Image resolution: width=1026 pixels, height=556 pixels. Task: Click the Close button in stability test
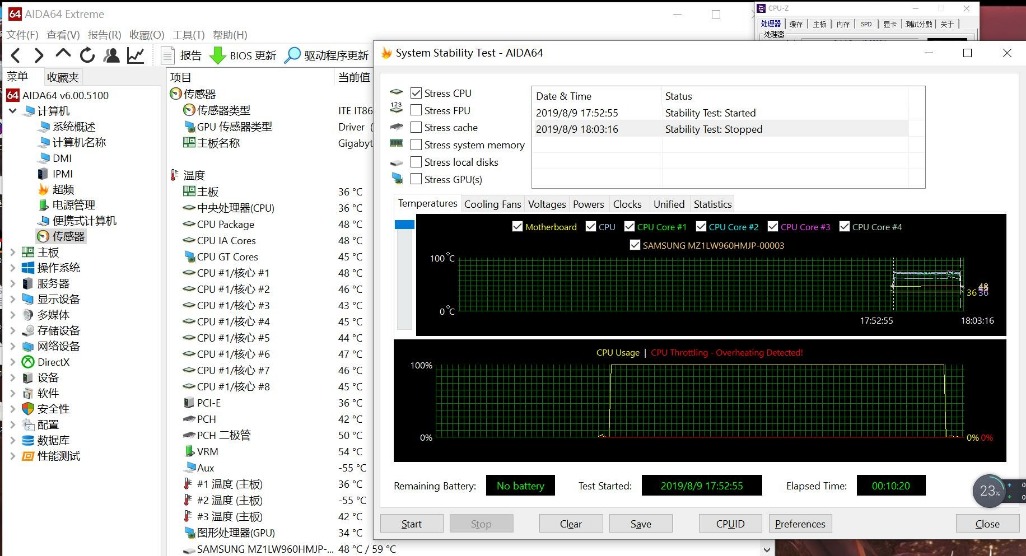point(987,523)
